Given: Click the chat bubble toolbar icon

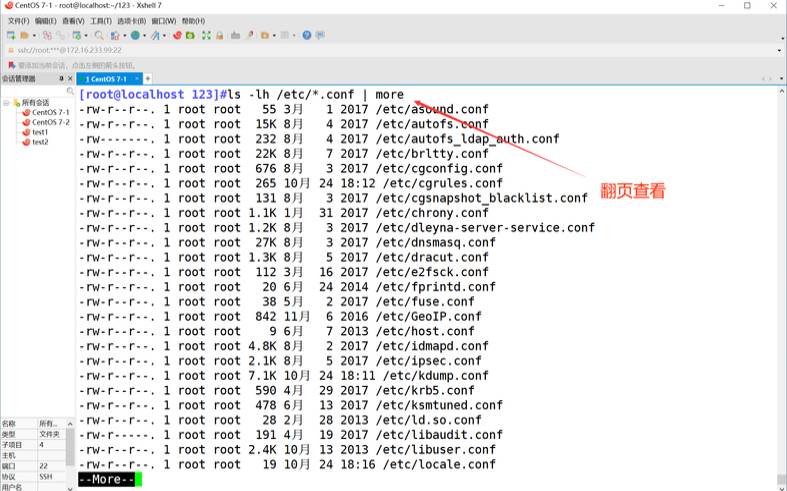Looking at the screenshot, I should click(320, 35).
